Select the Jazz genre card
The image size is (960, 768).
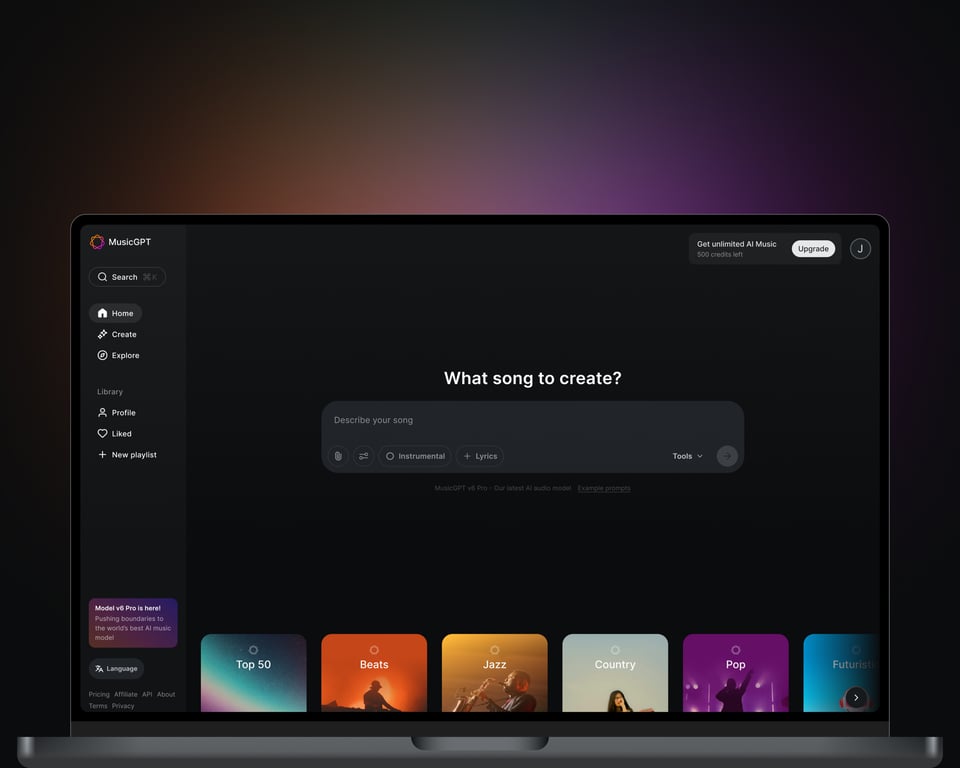click(x=494, y=672)
